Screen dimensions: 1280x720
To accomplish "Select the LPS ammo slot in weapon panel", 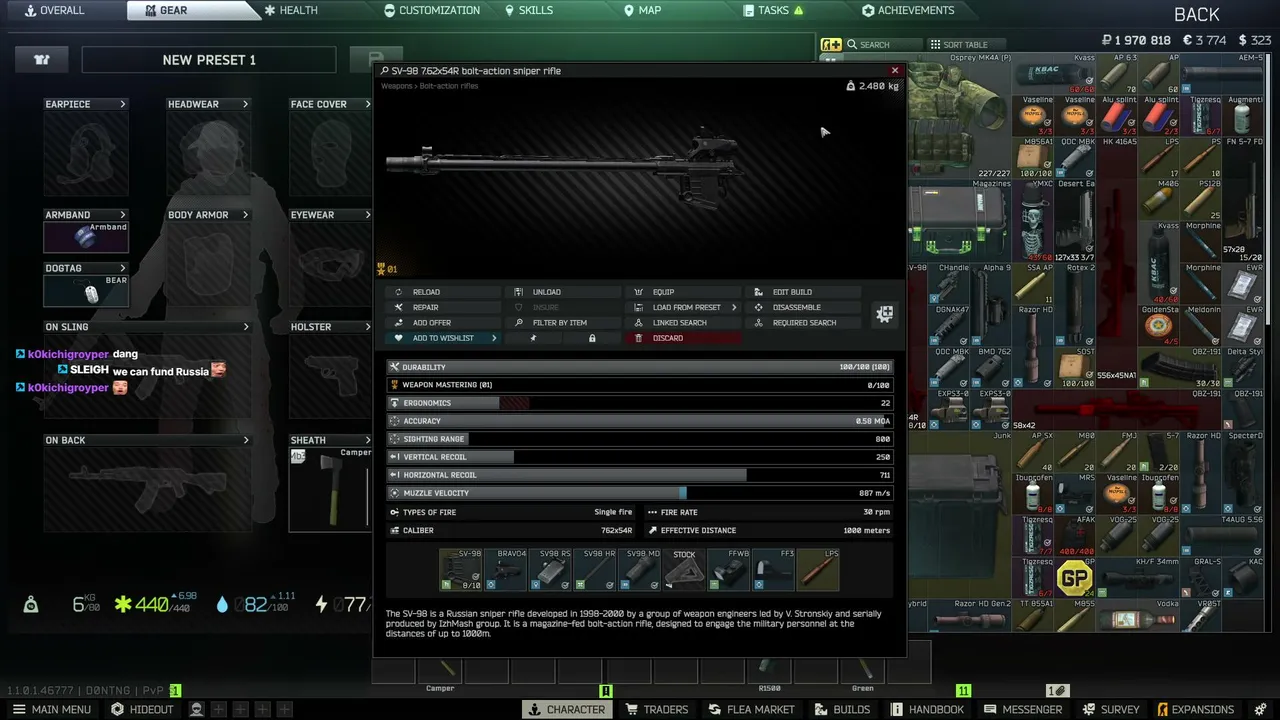I will pos(818,569).
